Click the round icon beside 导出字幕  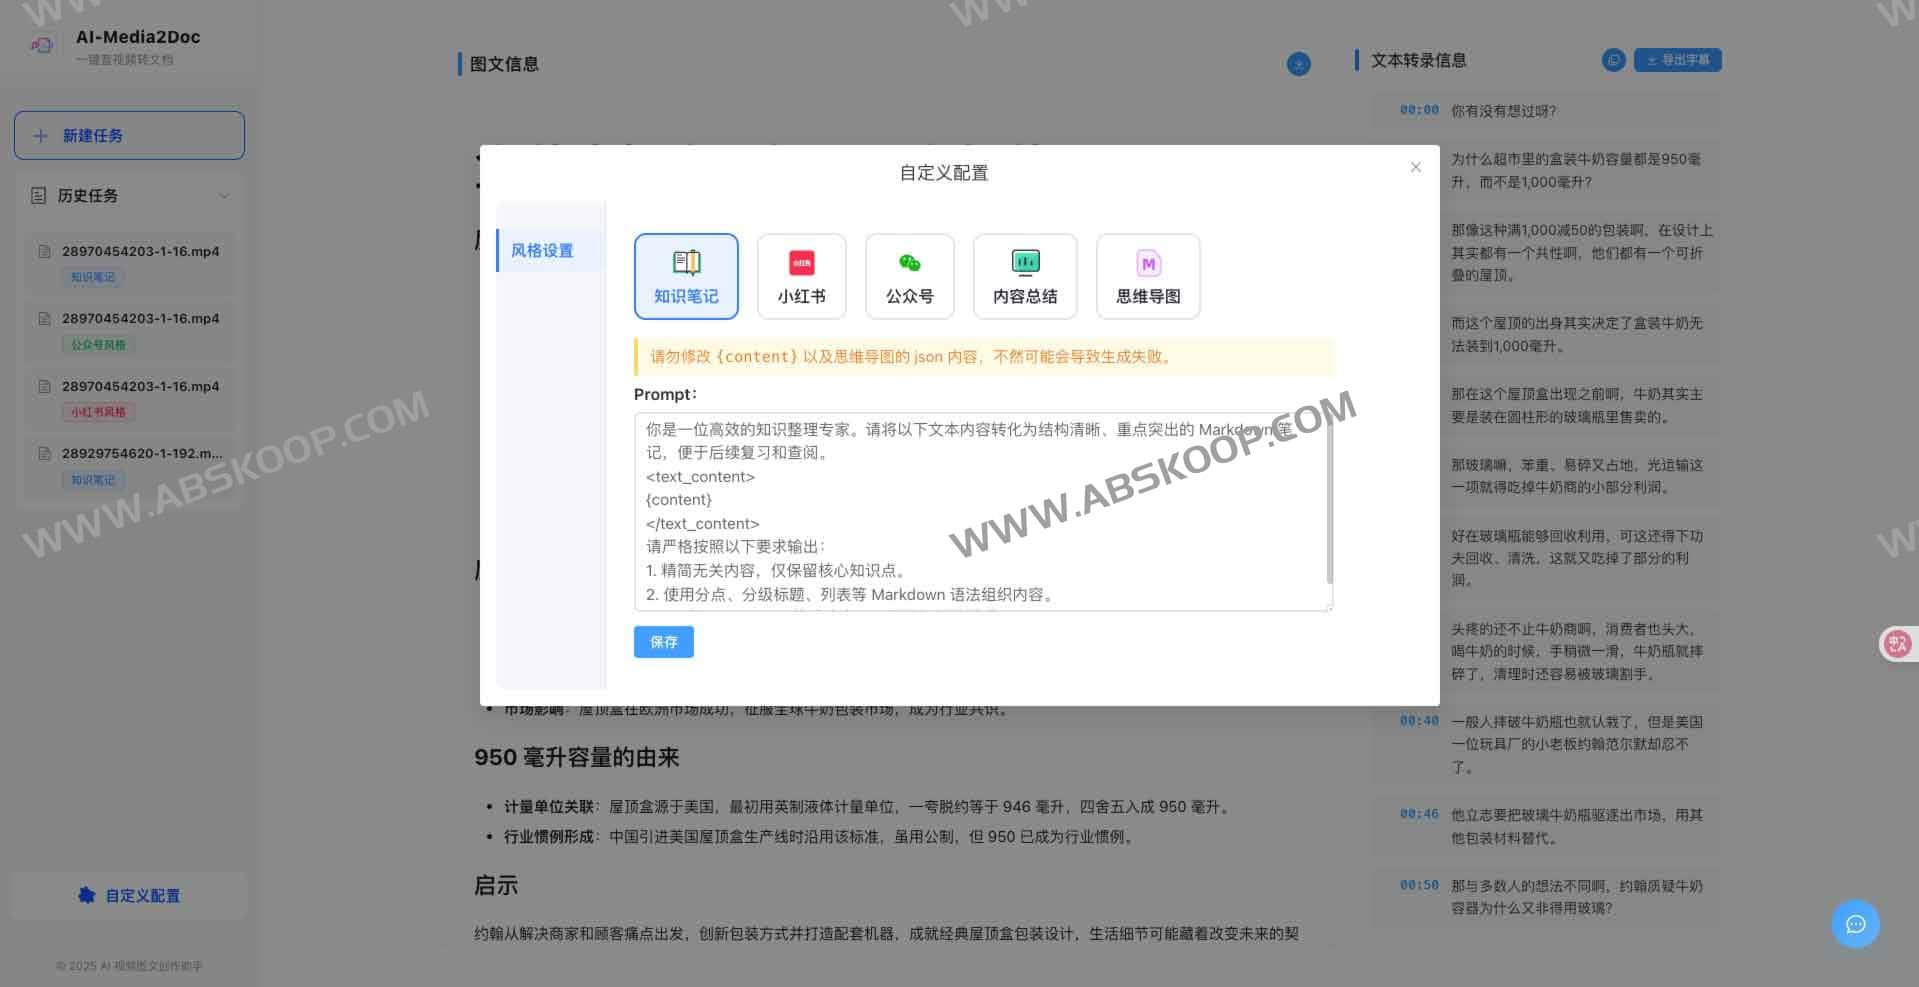coord(1613,60)
